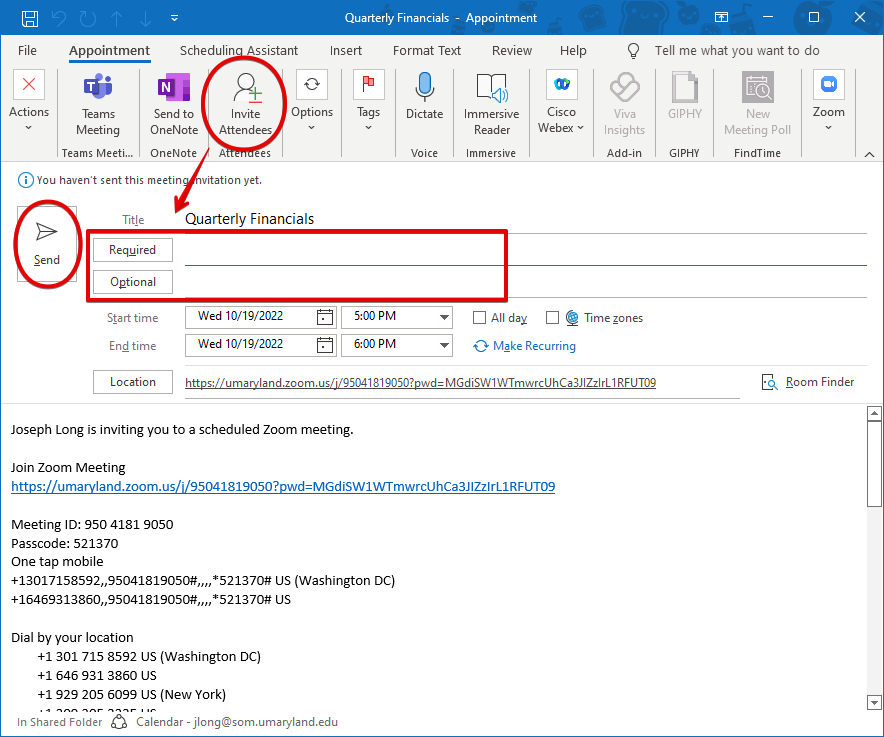Open the Format Text tab

[427, 51]
